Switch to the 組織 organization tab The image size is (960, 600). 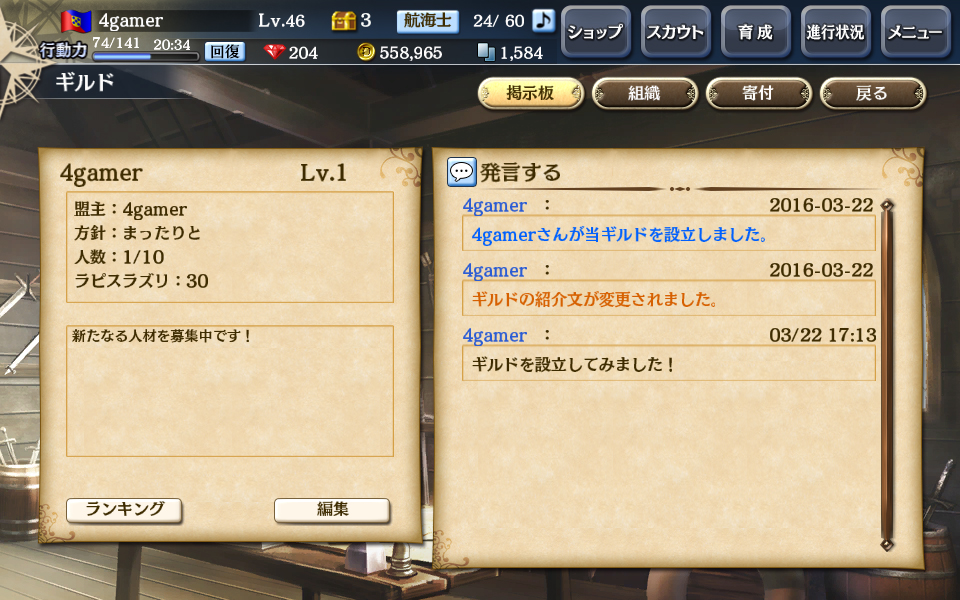645,93
